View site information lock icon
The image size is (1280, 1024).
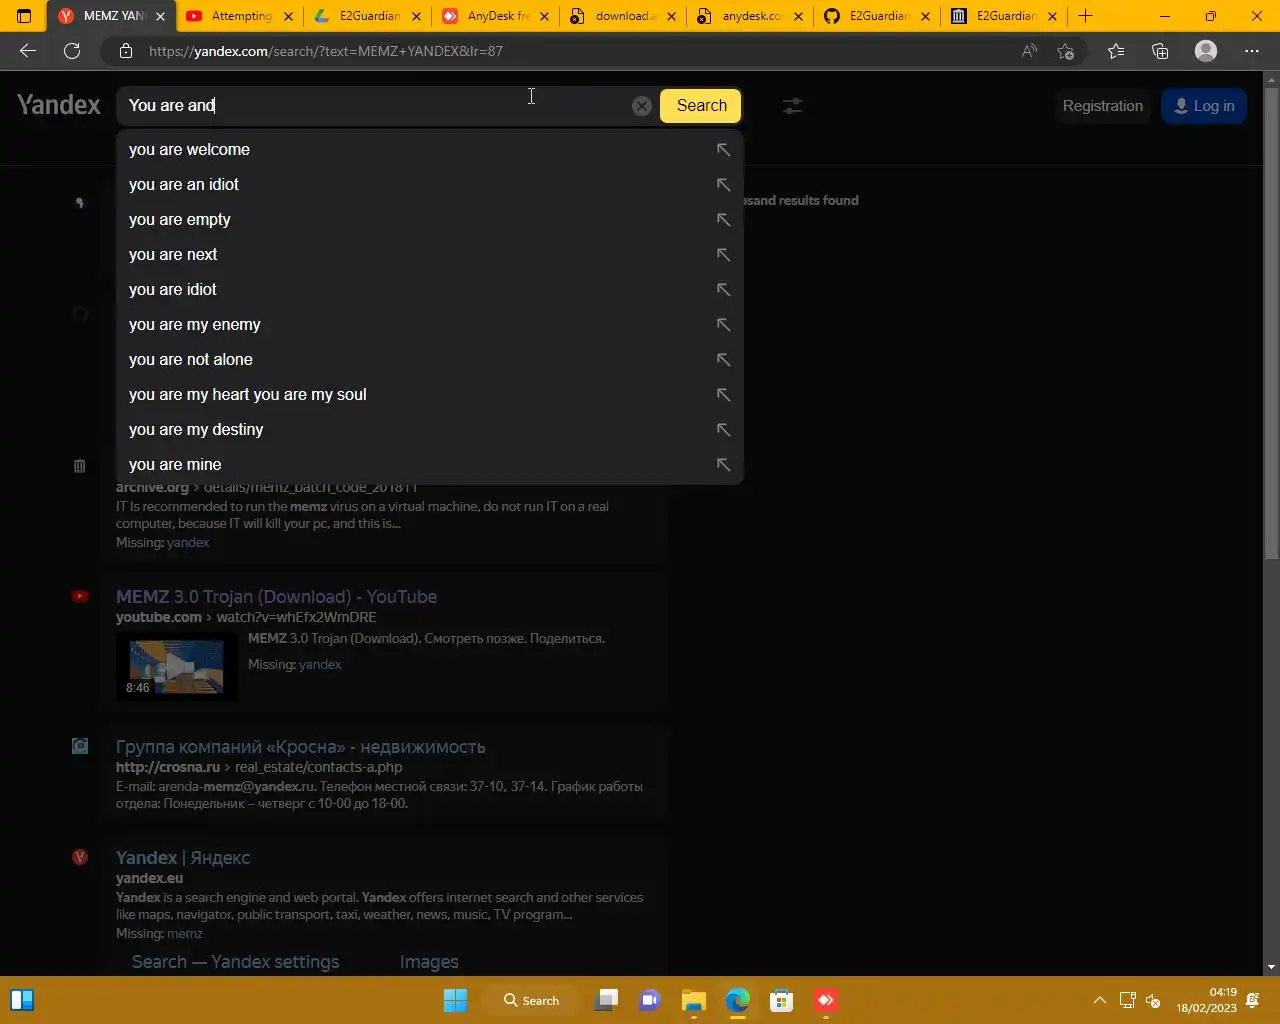pyautogui.click(x=125, y=51)
